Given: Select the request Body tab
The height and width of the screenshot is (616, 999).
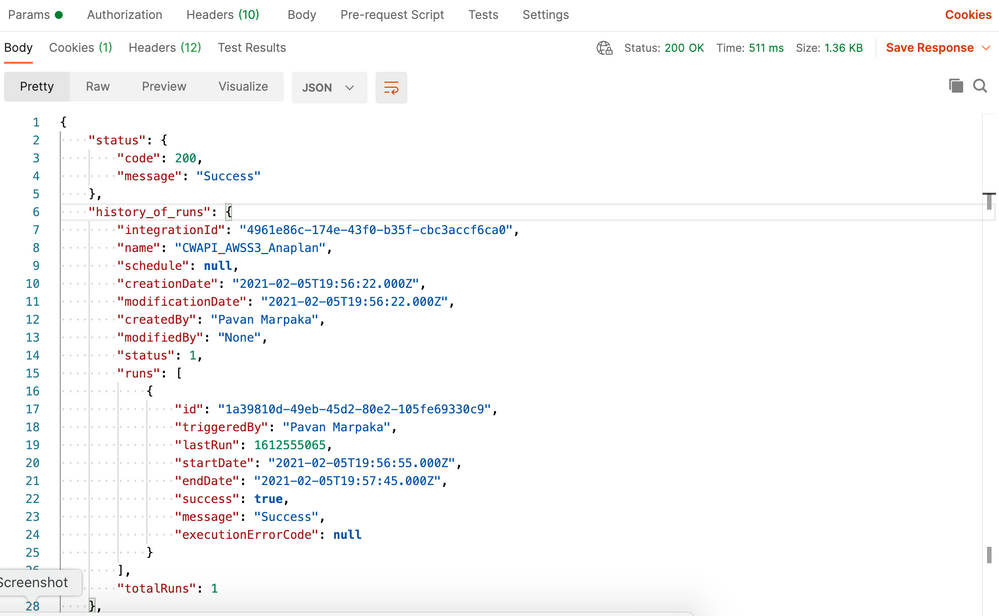Looking at the screenshot, I should coord(301,15).
